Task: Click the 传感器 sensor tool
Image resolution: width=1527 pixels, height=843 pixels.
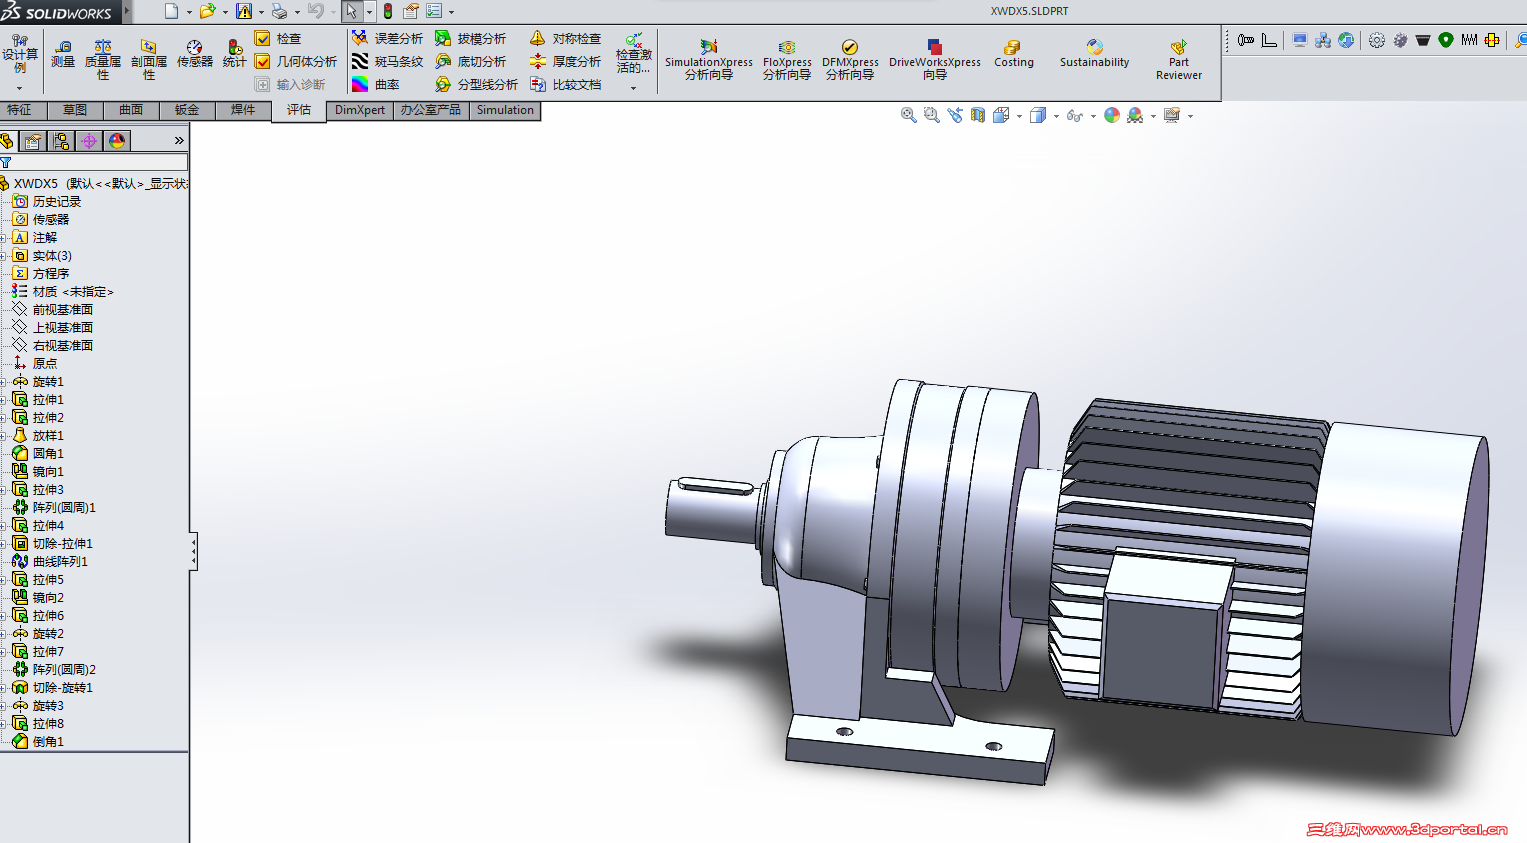Action: pos(194,54)
